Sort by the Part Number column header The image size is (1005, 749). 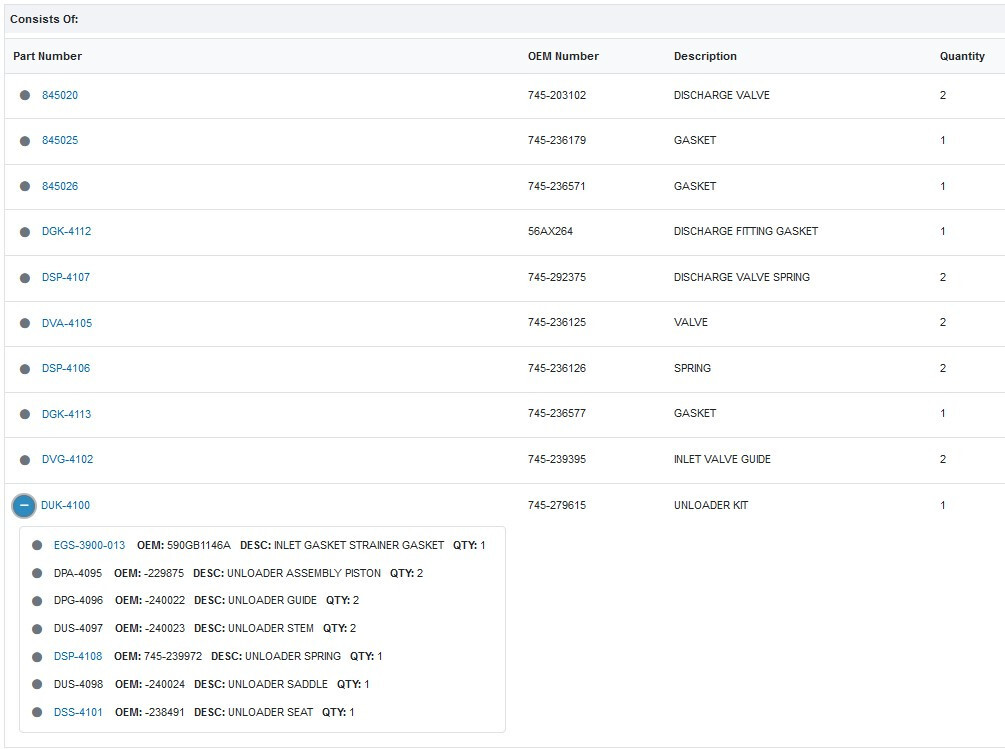(48, 56)
